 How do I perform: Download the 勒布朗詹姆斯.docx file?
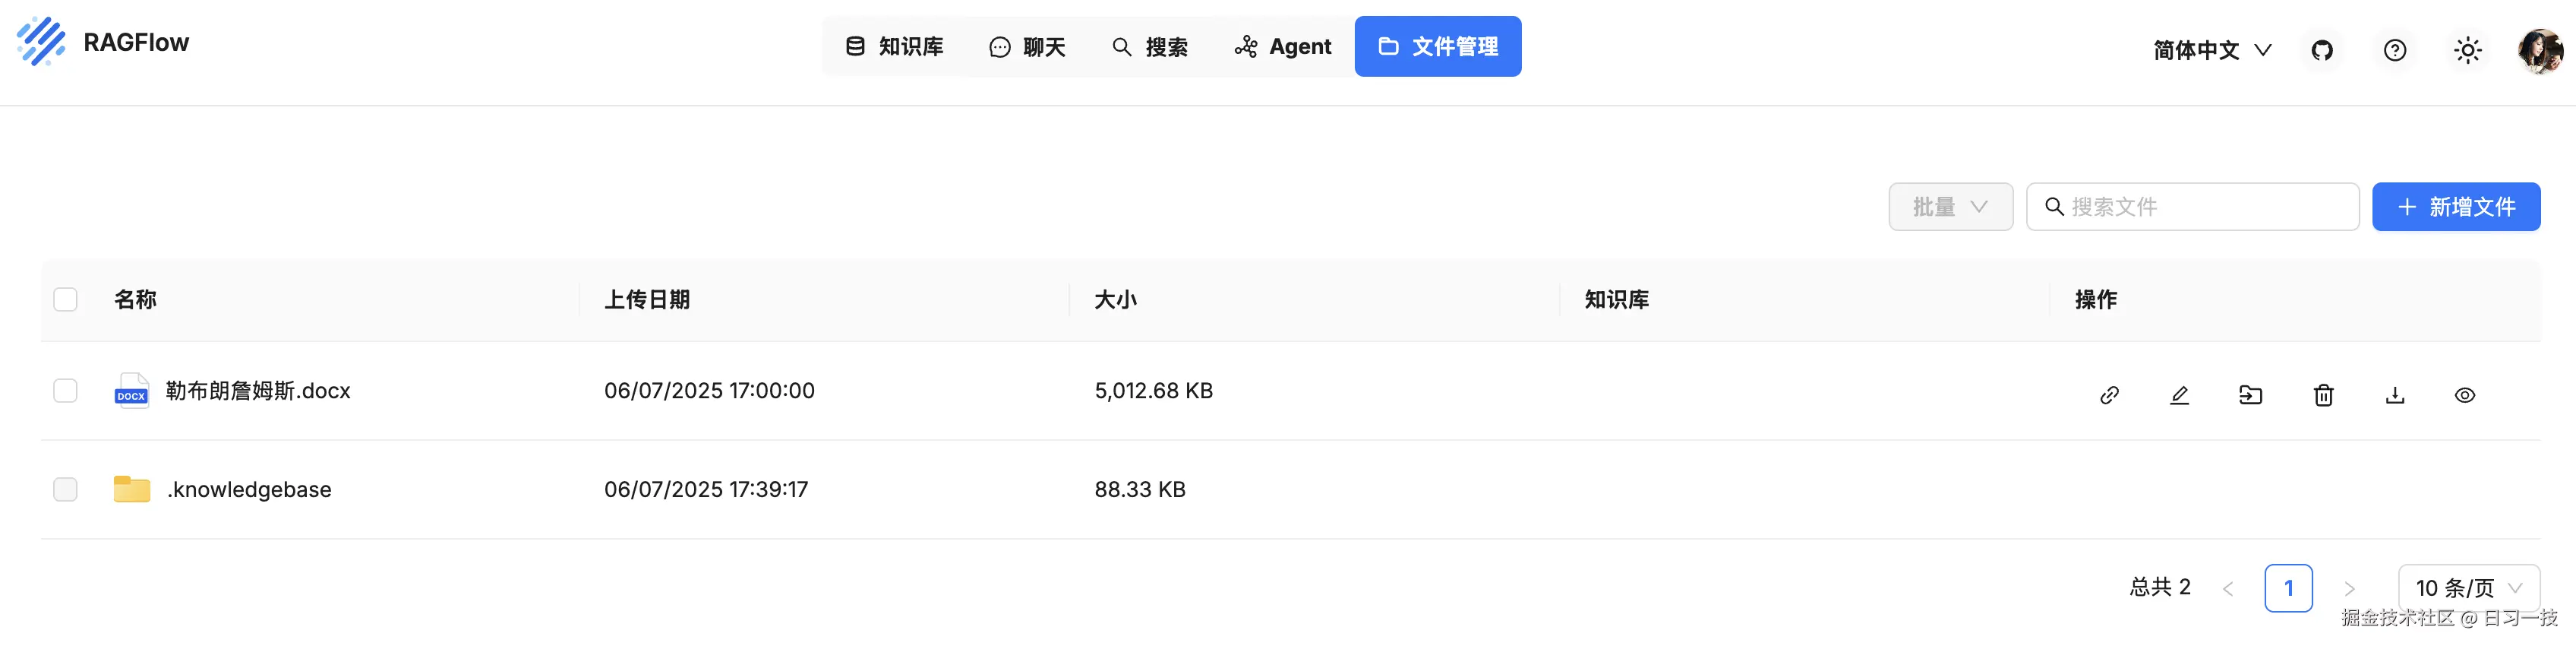coord(2394,394)
